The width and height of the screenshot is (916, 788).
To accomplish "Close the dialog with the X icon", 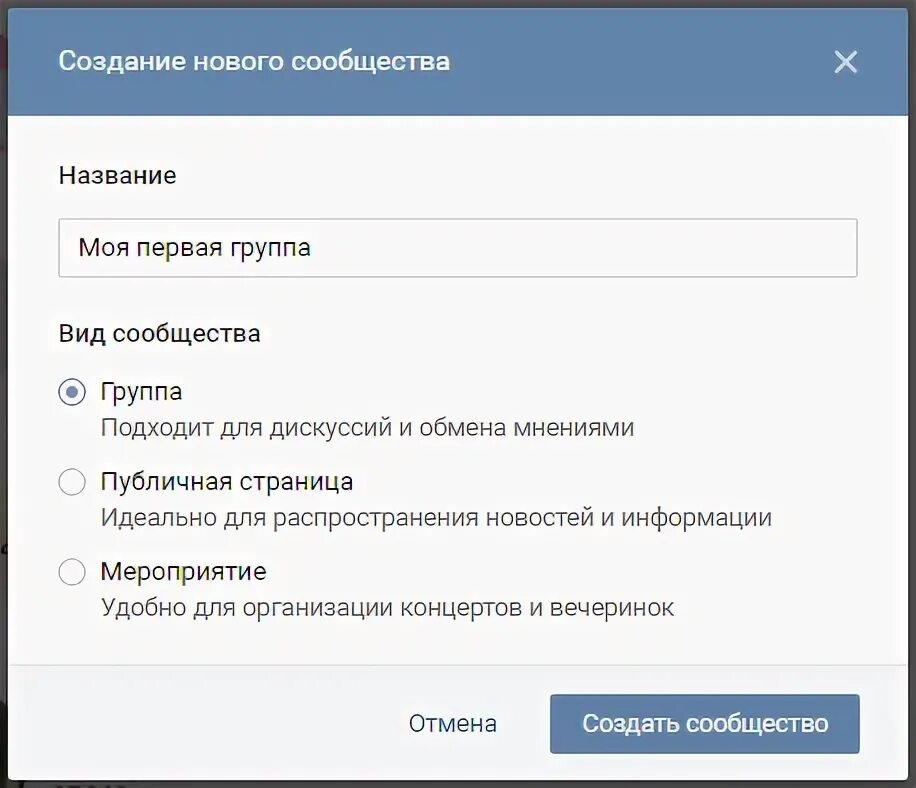I will (x=845, y=62).
